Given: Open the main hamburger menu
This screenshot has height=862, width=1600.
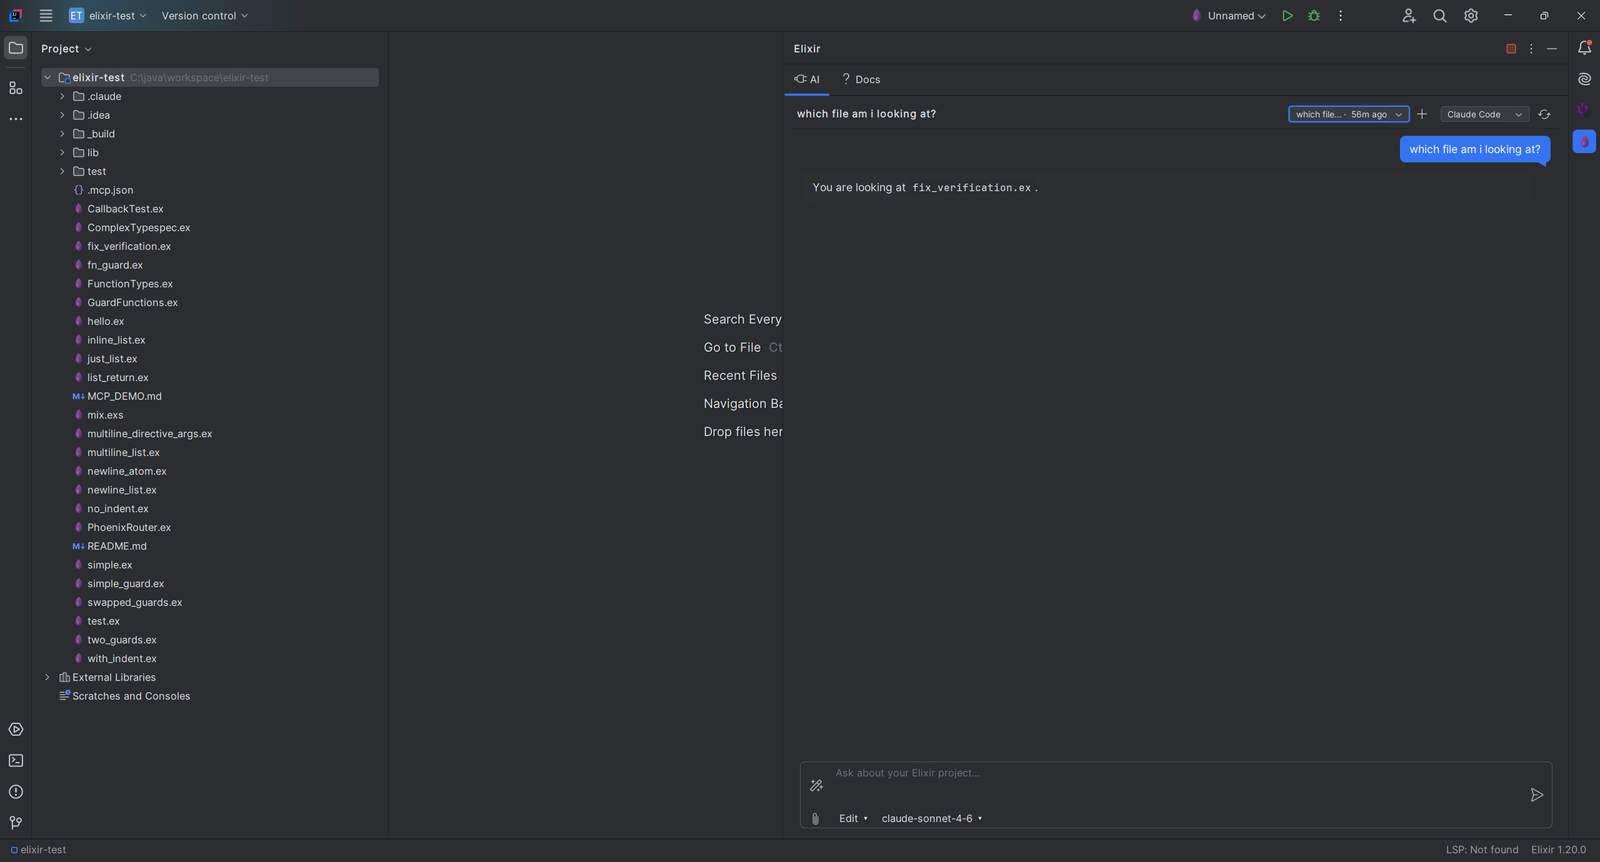Looking at the screenshot, I should coord(46,16).
